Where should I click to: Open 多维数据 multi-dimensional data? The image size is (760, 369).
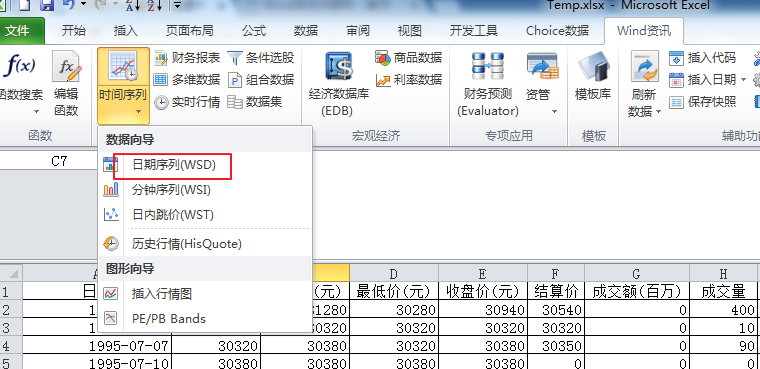coord(187,80)
